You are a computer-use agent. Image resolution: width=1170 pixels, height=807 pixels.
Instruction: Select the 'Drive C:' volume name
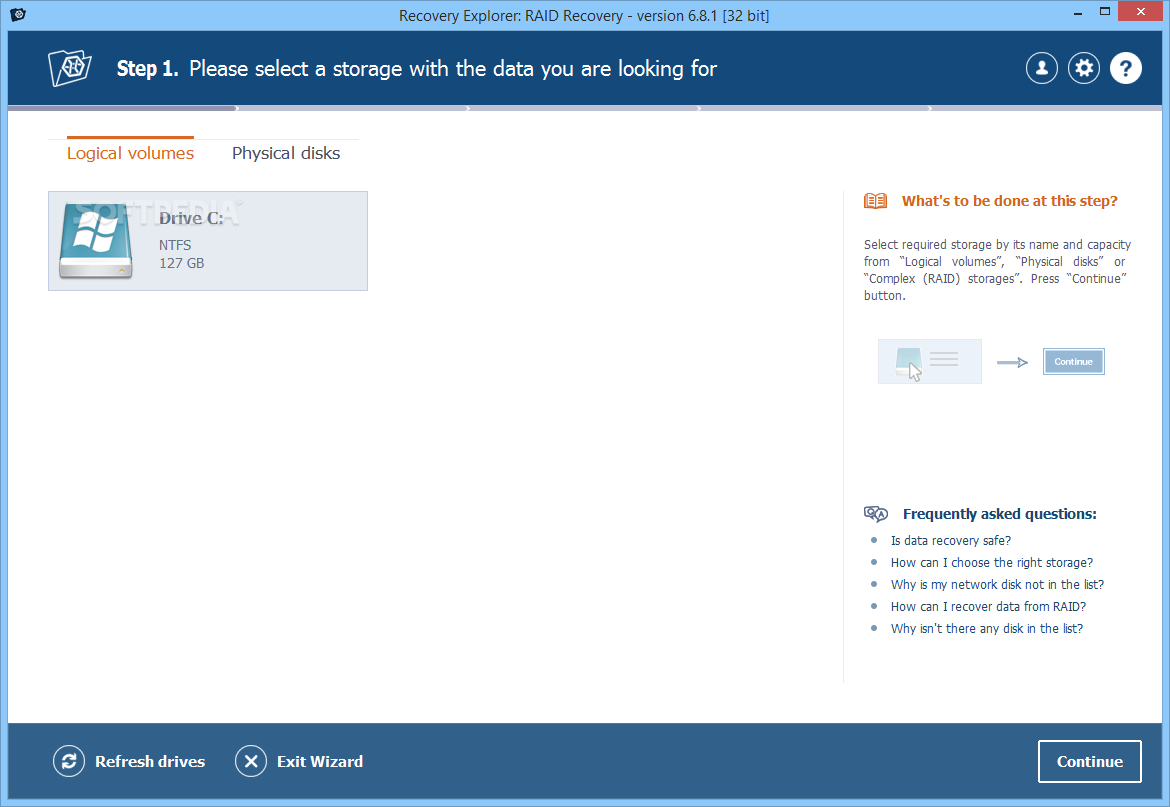(x=191, y=218)
